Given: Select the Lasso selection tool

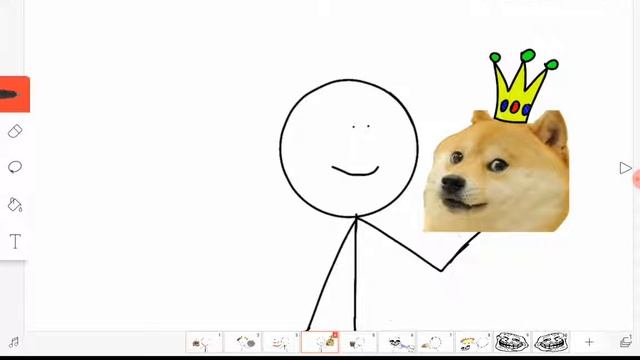Looking at the screenshot, I should [15, 167].
